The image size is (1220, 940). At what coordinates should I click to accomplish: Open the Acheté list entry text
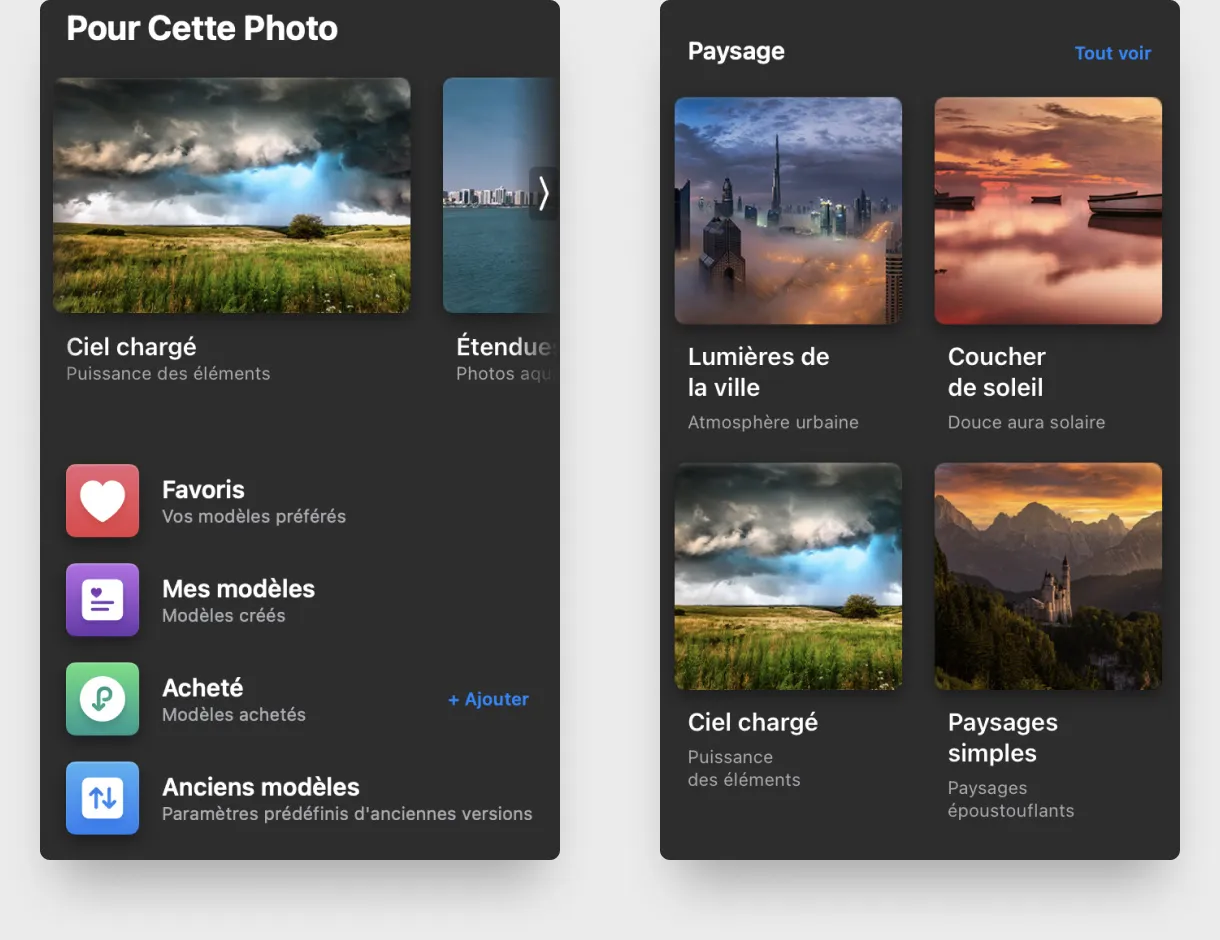click(x=203, y=688)
